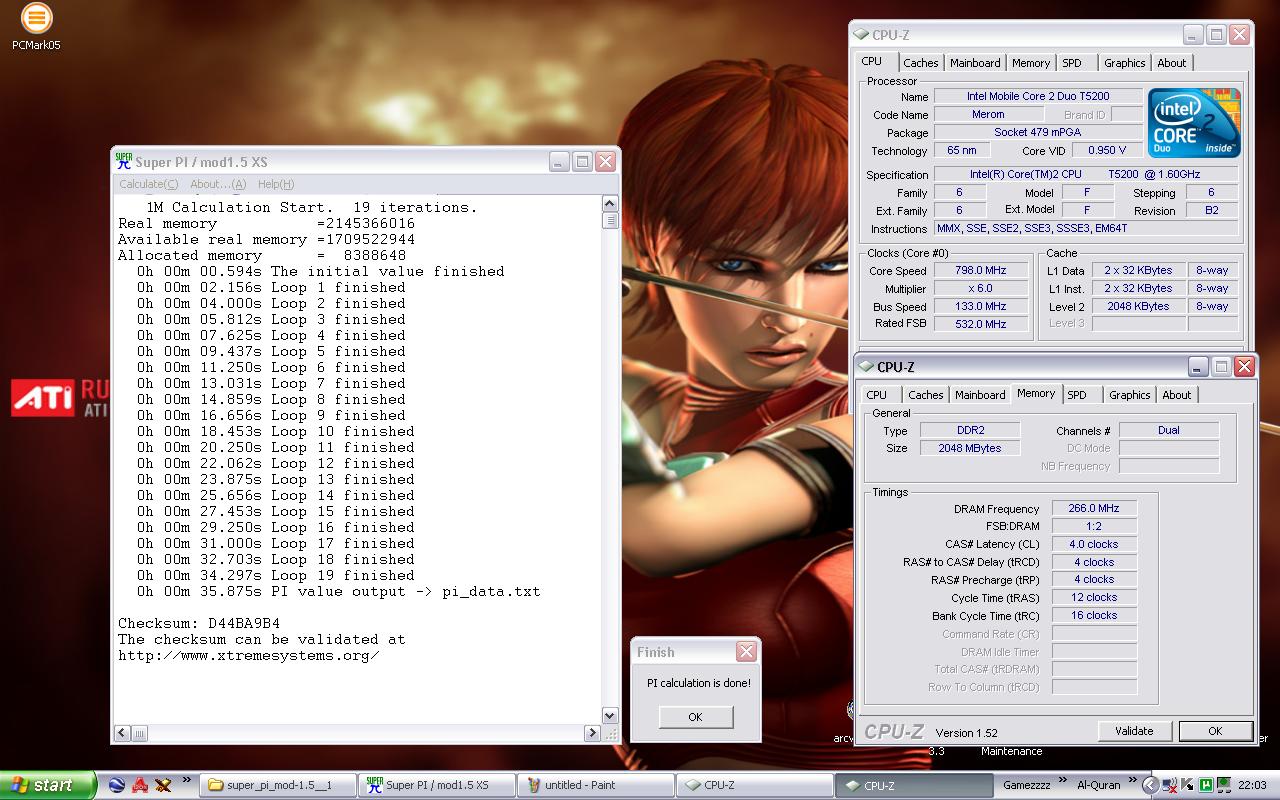The width and height of the screenshot is (1280, 800).
Task: Open the Gamezzzz taskbar toolbar
Action: pos(1026,785)
